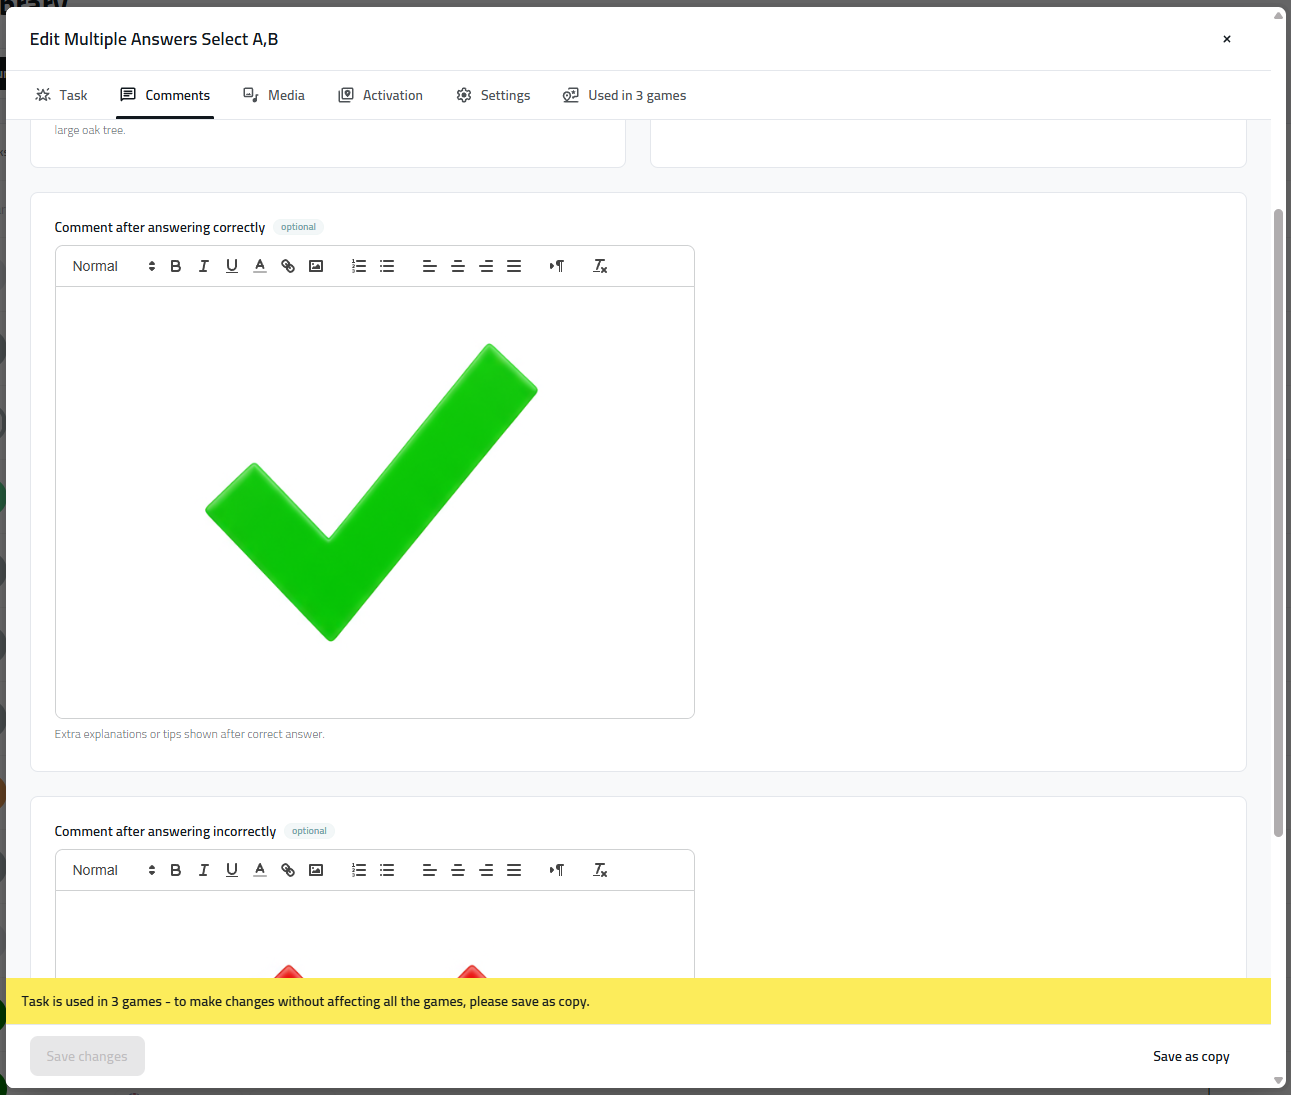Click Save as copy button
Screen dimensions: 1291x1095
[1191, 1056]
